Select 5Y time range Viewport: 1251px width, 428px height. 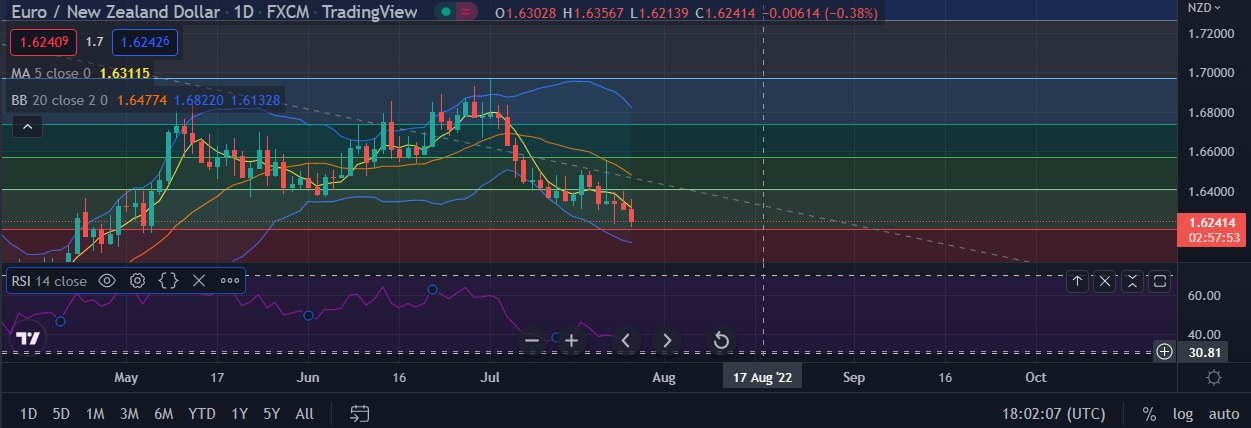(270, 413)
